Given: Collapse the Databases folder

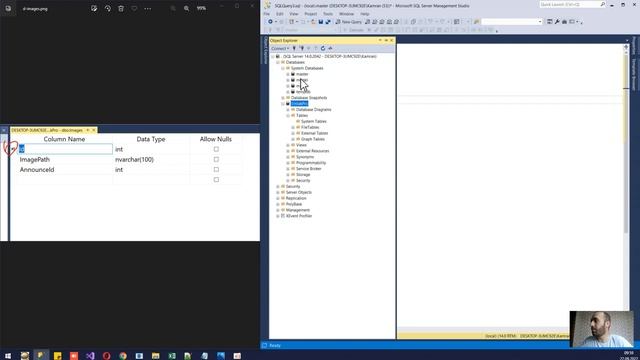Looking at the screenshot, I should (278, 62).
